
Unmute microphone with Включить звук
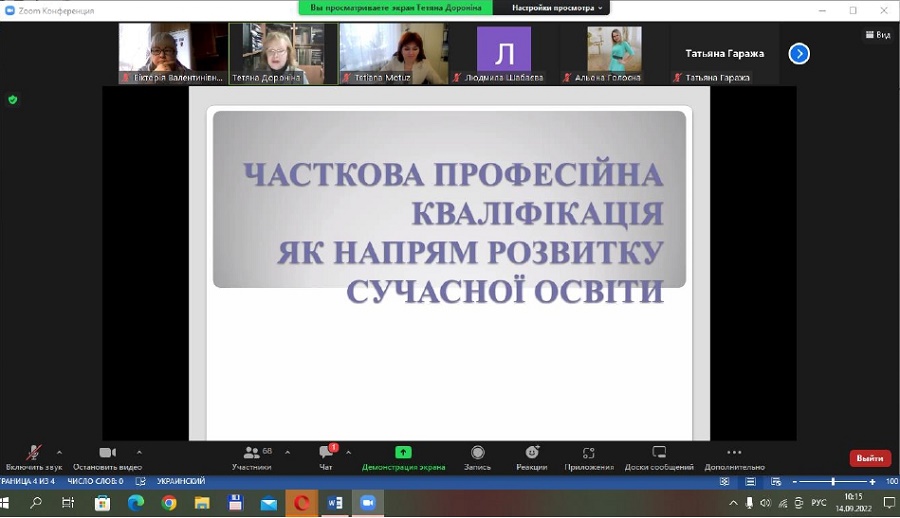[33, 453]
